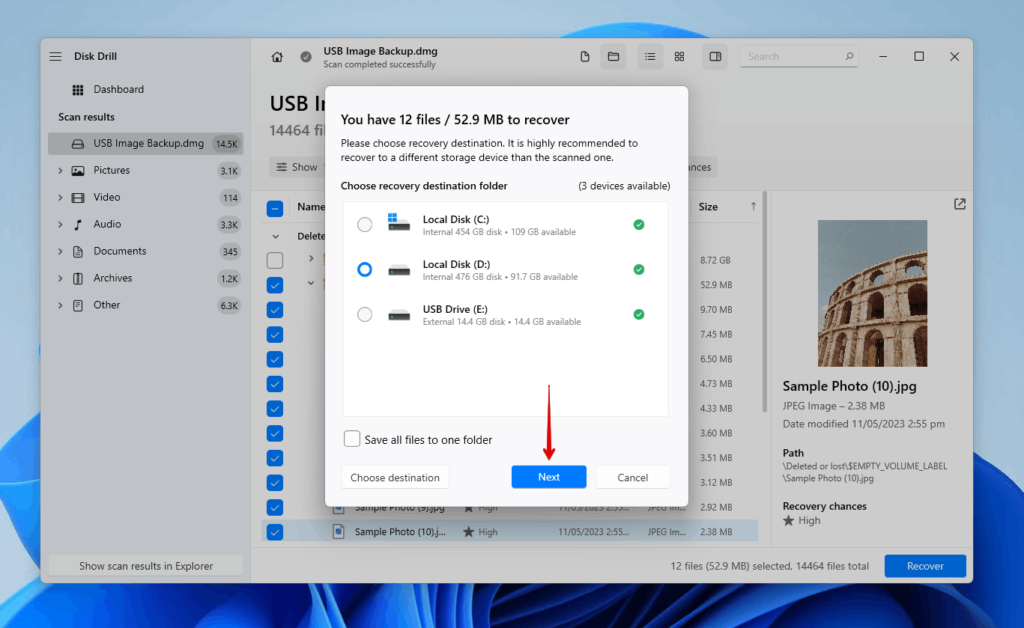Collapse the Pictures category in sidebar
Screen dimensions: 1024x628
[60, 170]
